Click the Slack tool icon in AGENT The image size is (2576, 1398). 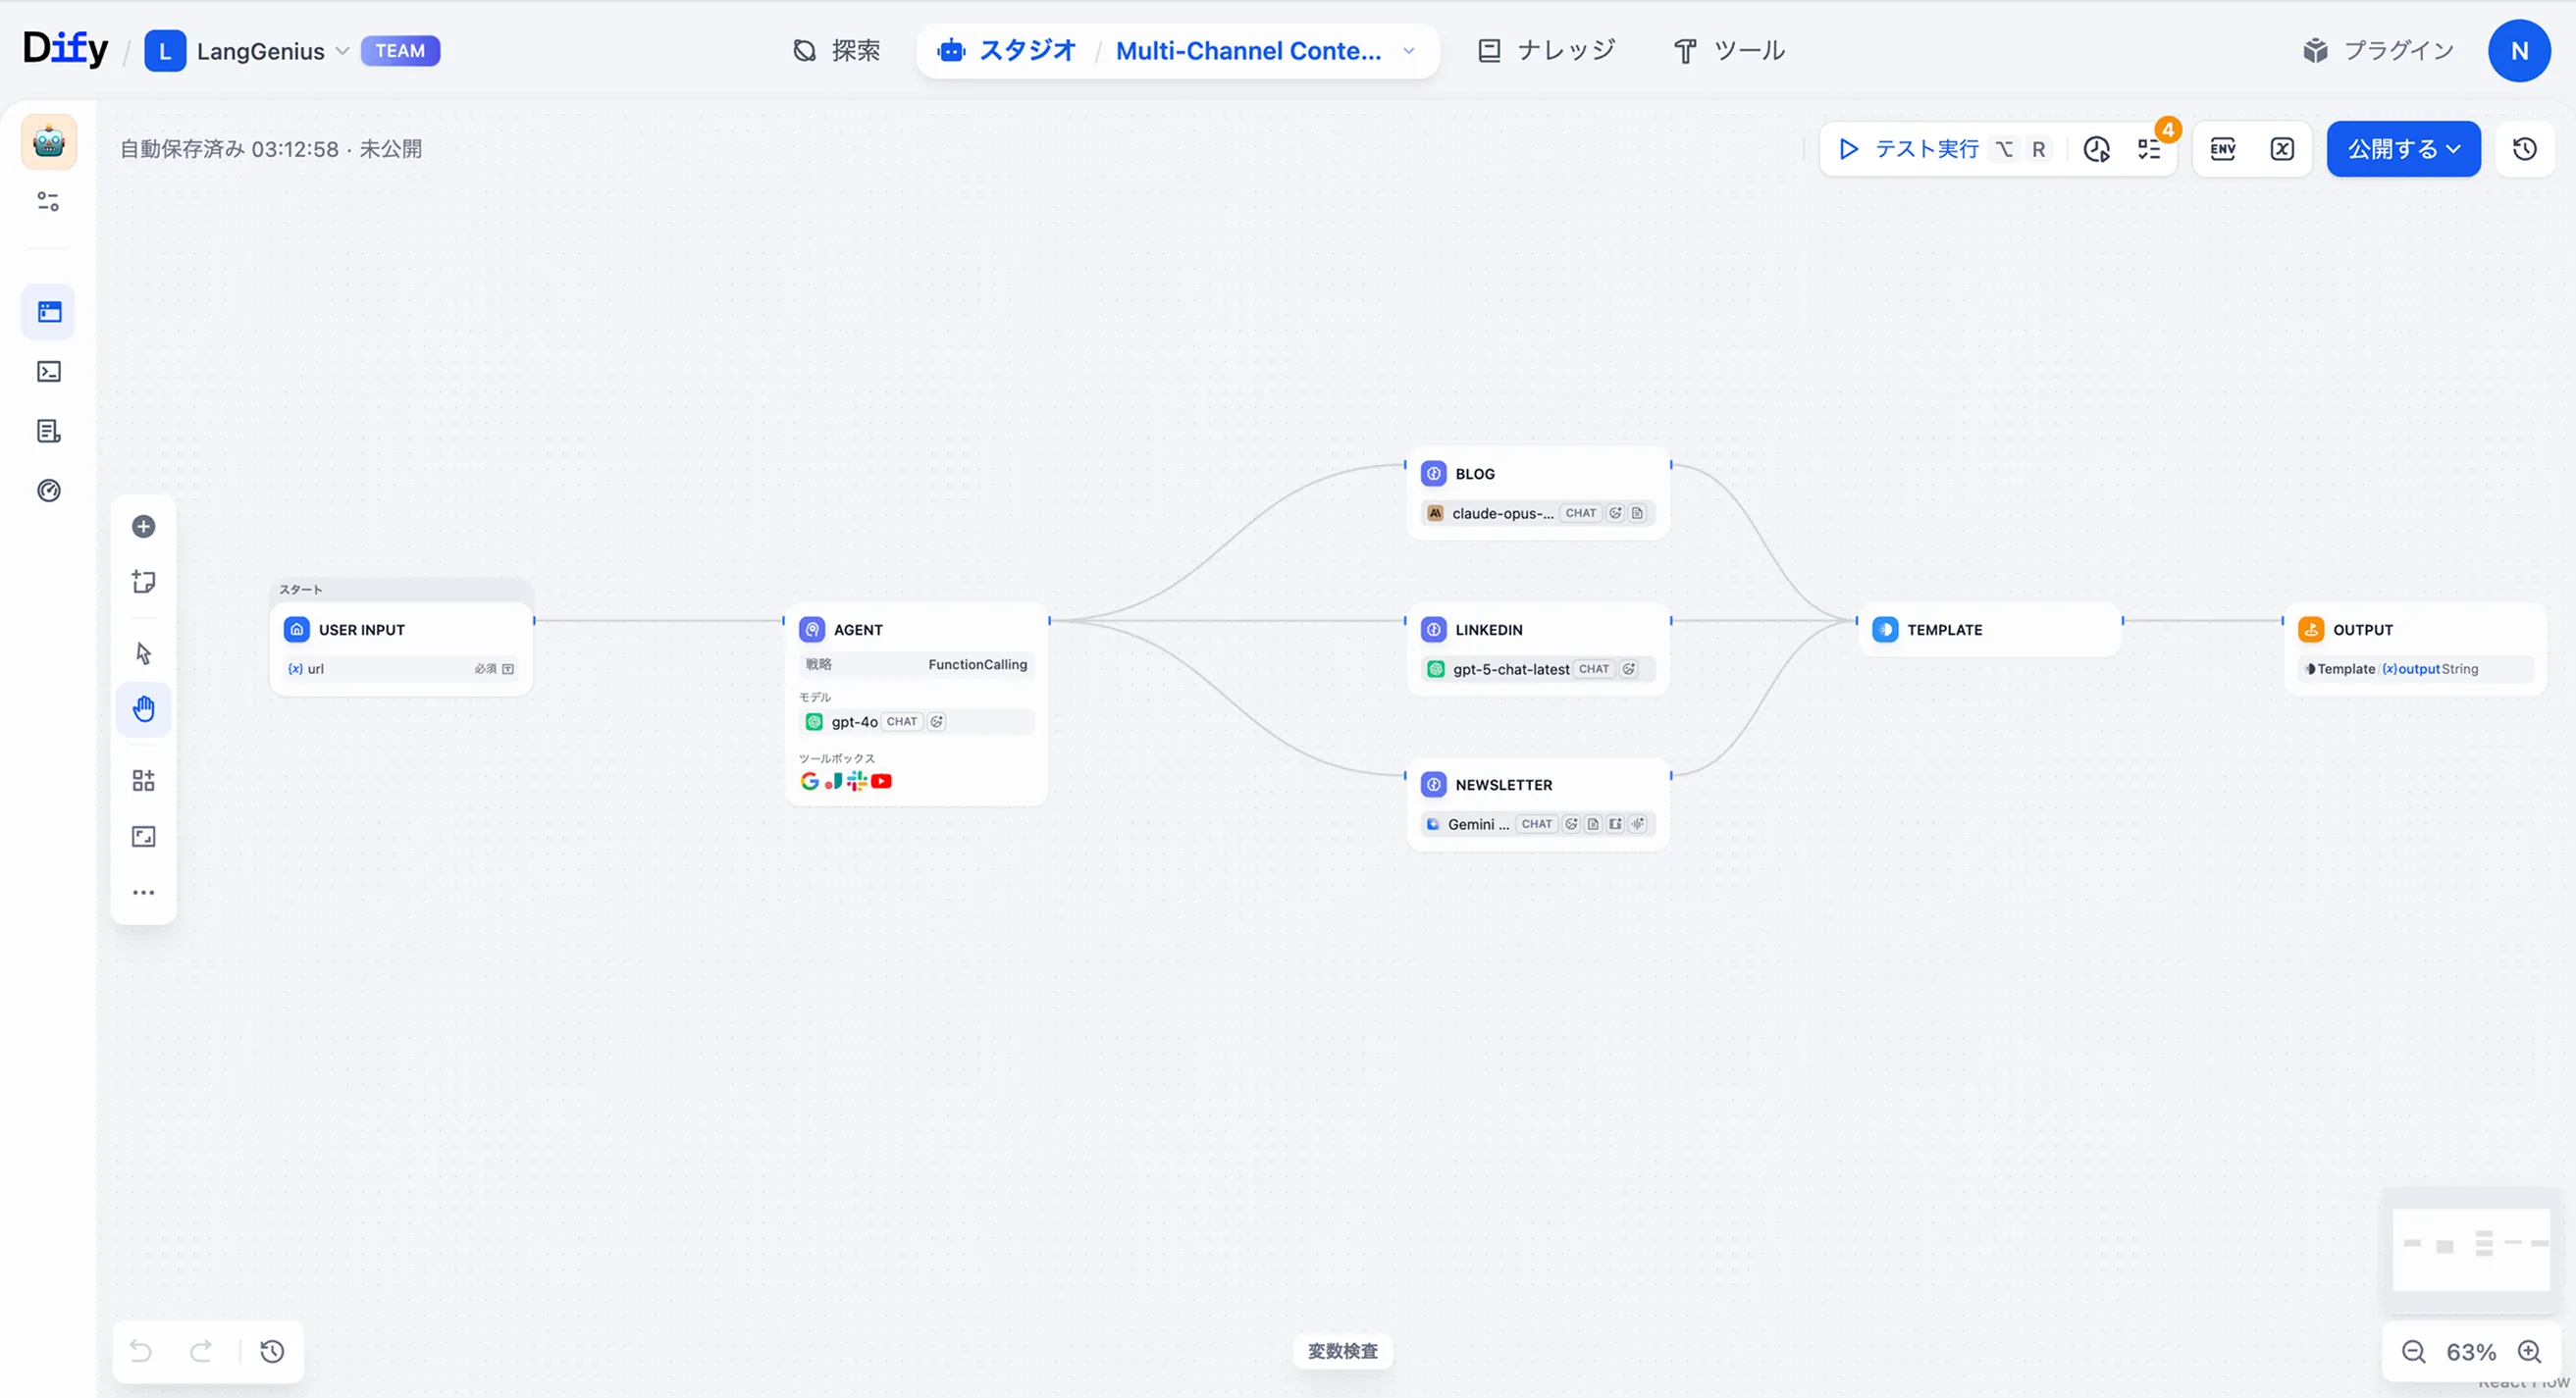tap(857, 781)
